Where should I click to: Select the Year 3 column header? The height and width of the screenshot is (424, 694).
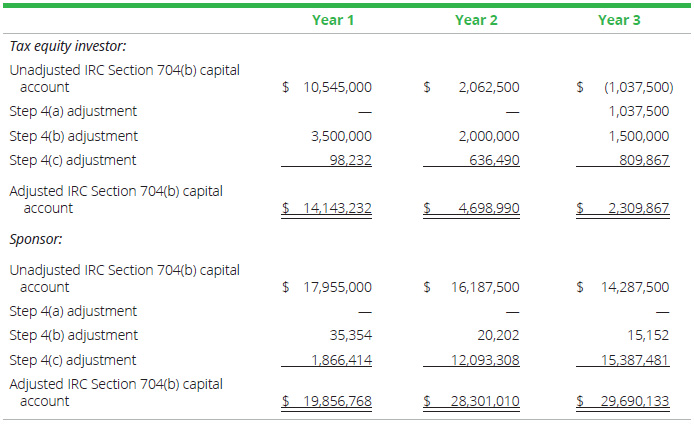pyautogui.click(x=619, y=19)
